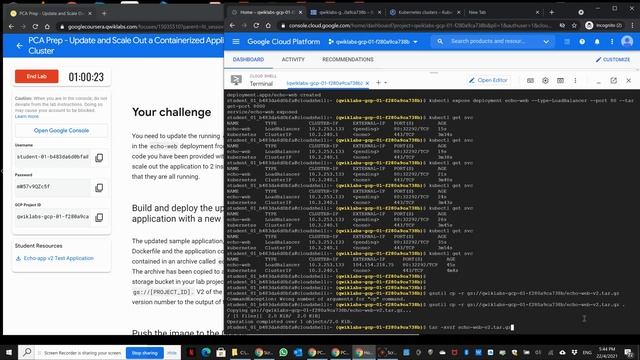Open the Cloud Shell more options menu
Image resolution: width=640 pixels, height=360 pixels.
coord(575,81)
